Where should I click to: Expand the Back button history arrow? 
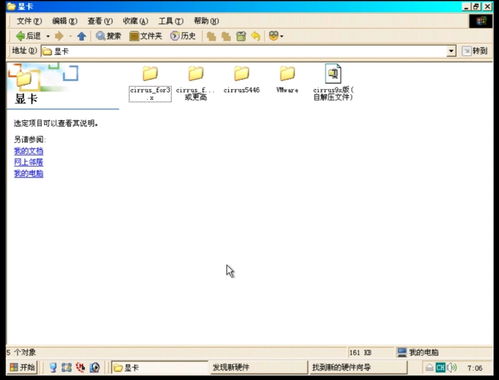(48, 36)
